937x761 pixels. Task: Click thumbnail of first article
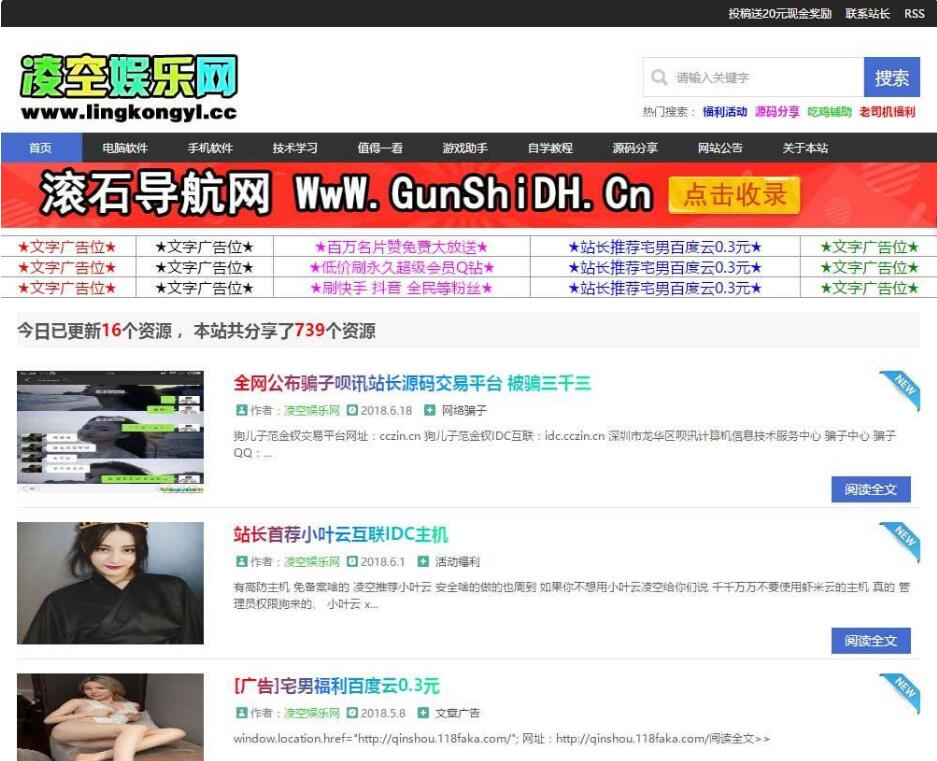click(x=110, y=431)
